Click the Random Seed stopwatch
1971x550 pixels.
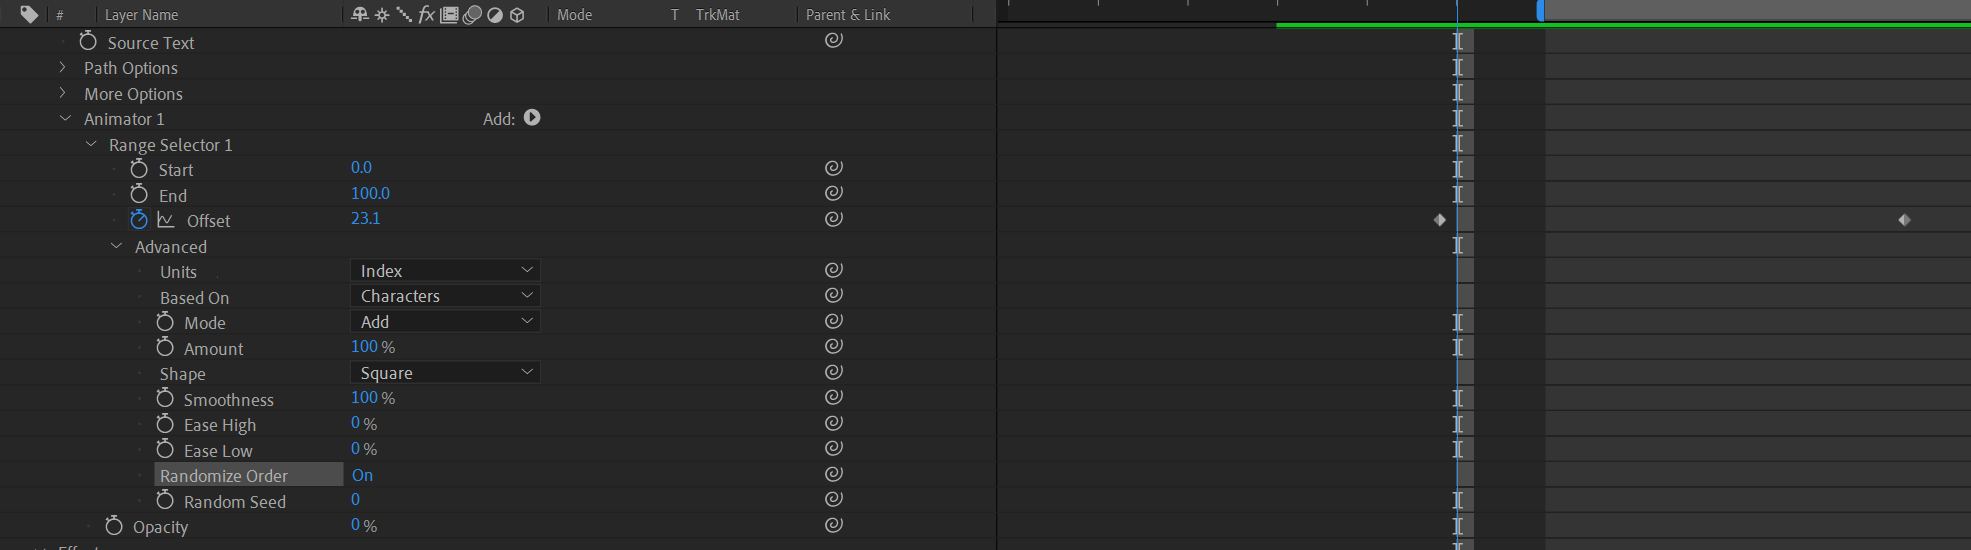(165, 500)
